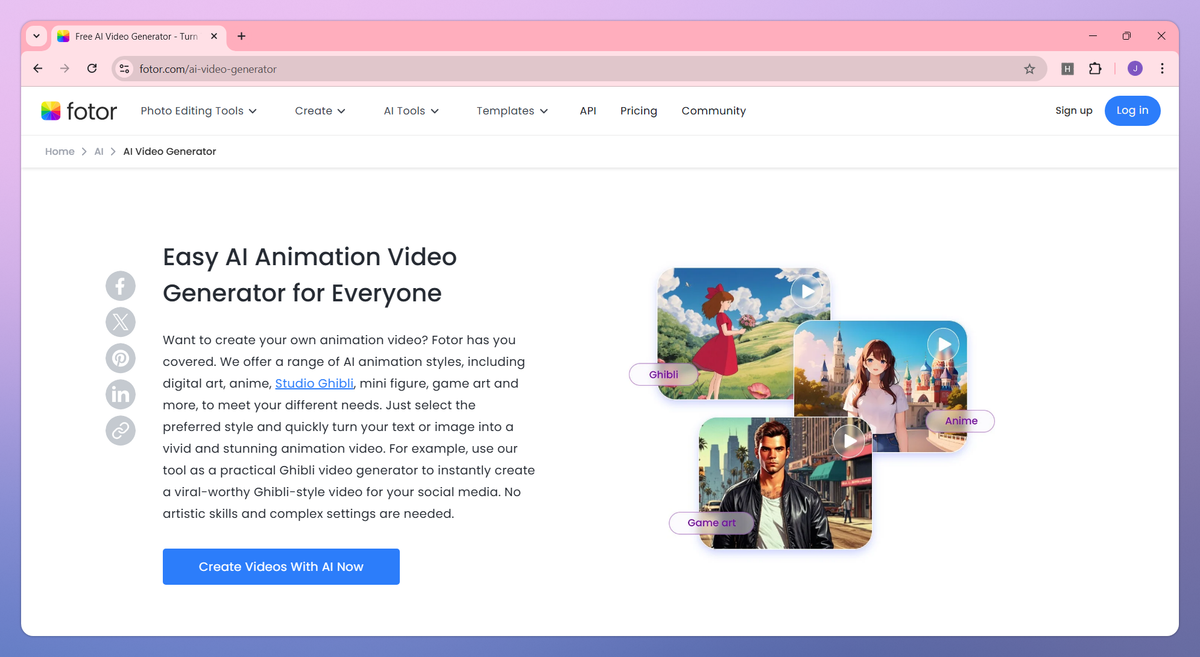Share page via Pinterest icon
Screen dimensions: 1200x657
tap(120, 358)
